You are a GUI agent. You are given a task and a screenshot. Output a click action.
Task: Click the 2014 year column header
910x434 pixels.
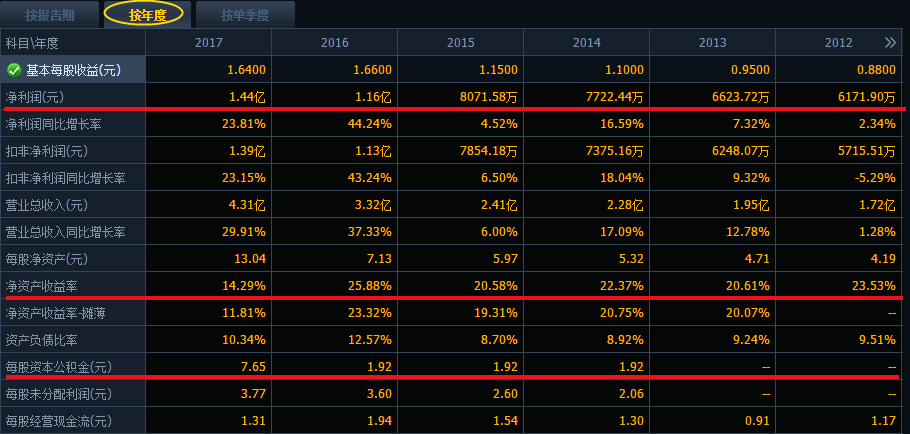pyautogui.click(x=586, y=43)
